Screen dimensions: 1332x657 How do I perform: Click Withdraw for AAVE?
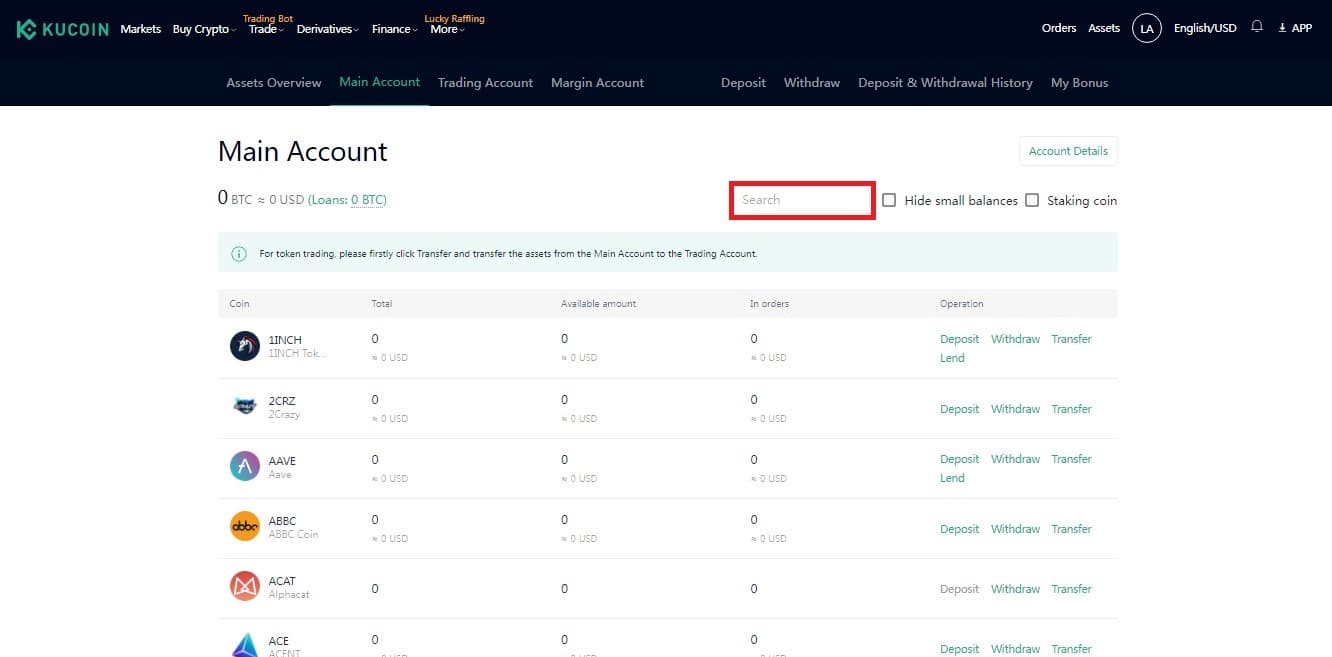click(x=1015, y=459)
